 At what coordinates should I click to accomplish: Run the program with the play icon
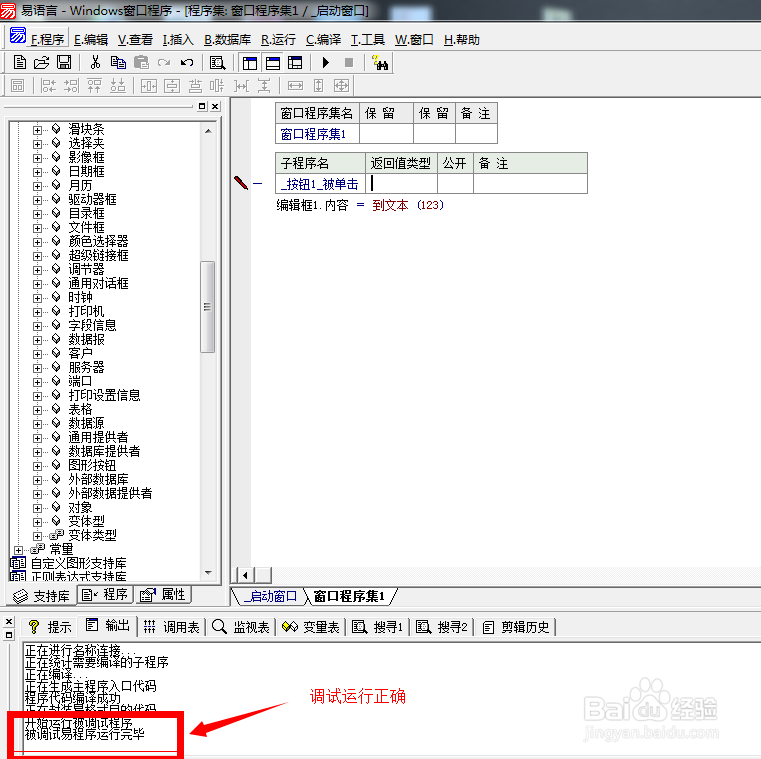(x=326, y=63)
